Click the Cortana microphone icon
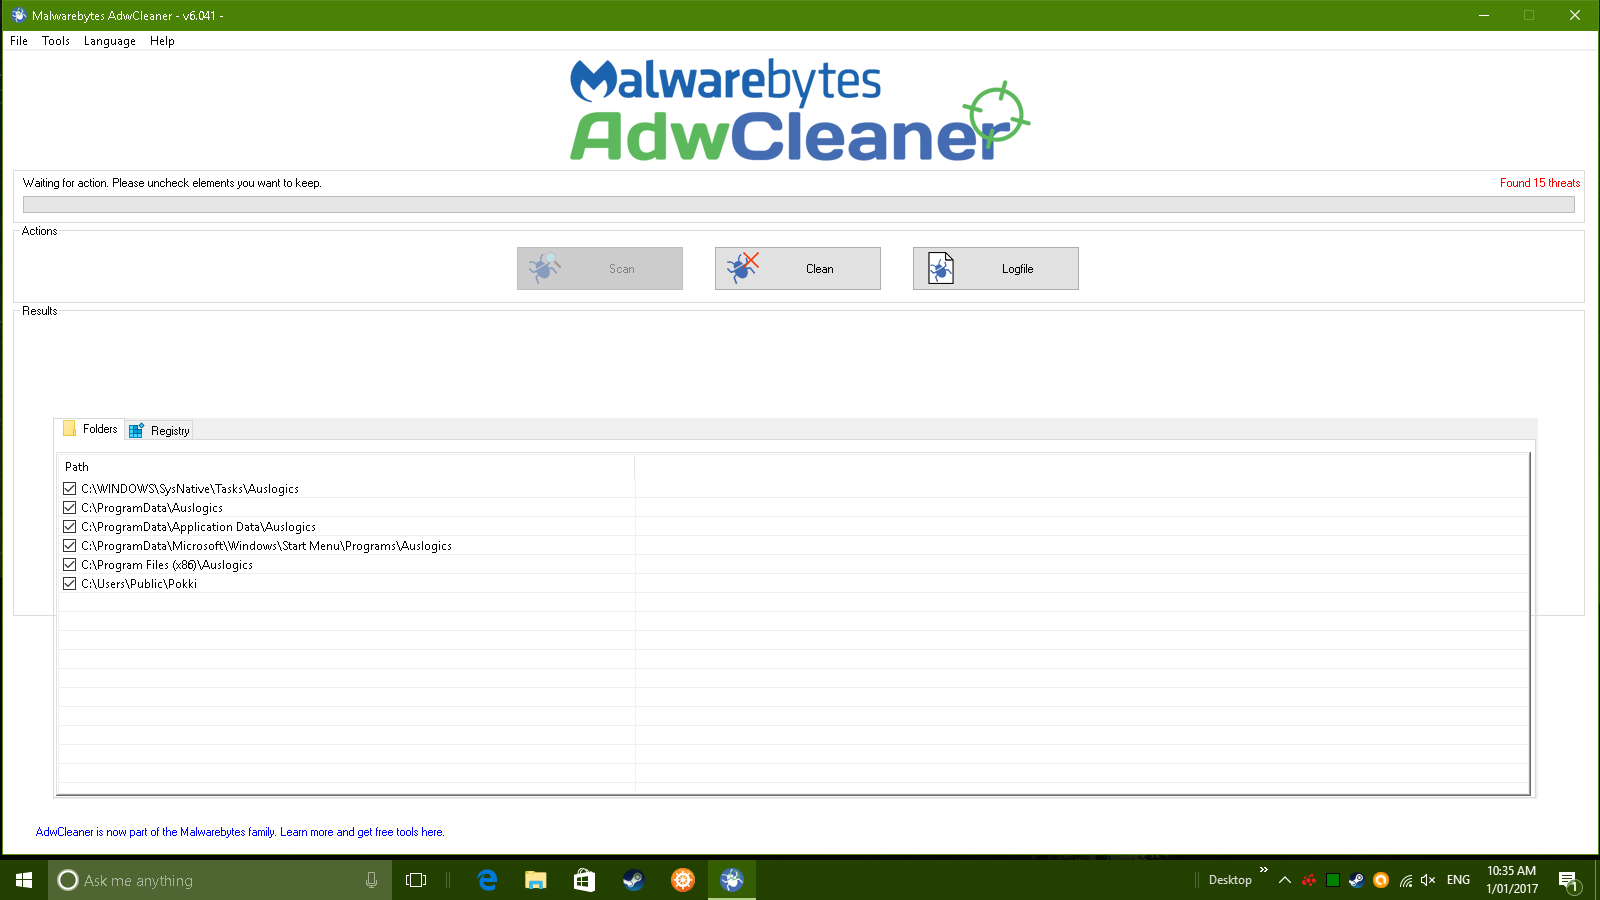Screen dimensions: 1600x900 click(371, 880)
